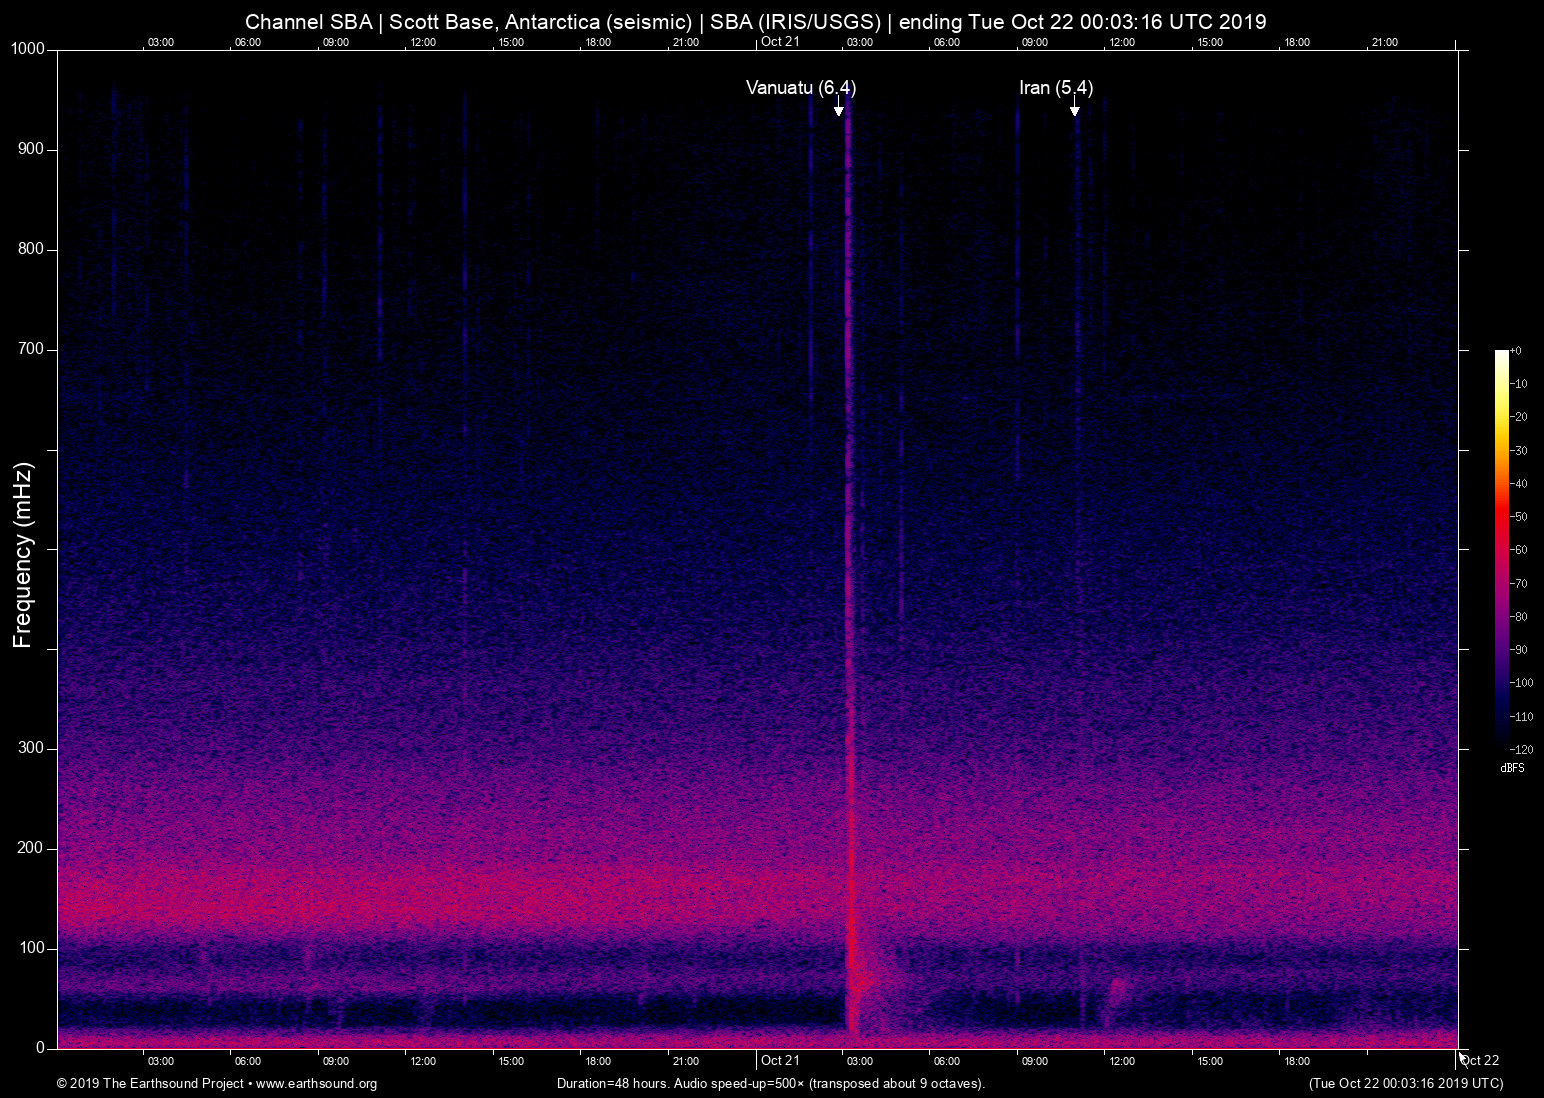Click the 200 frequency axis tick label
The image size is (1544, 1098).
31,848
